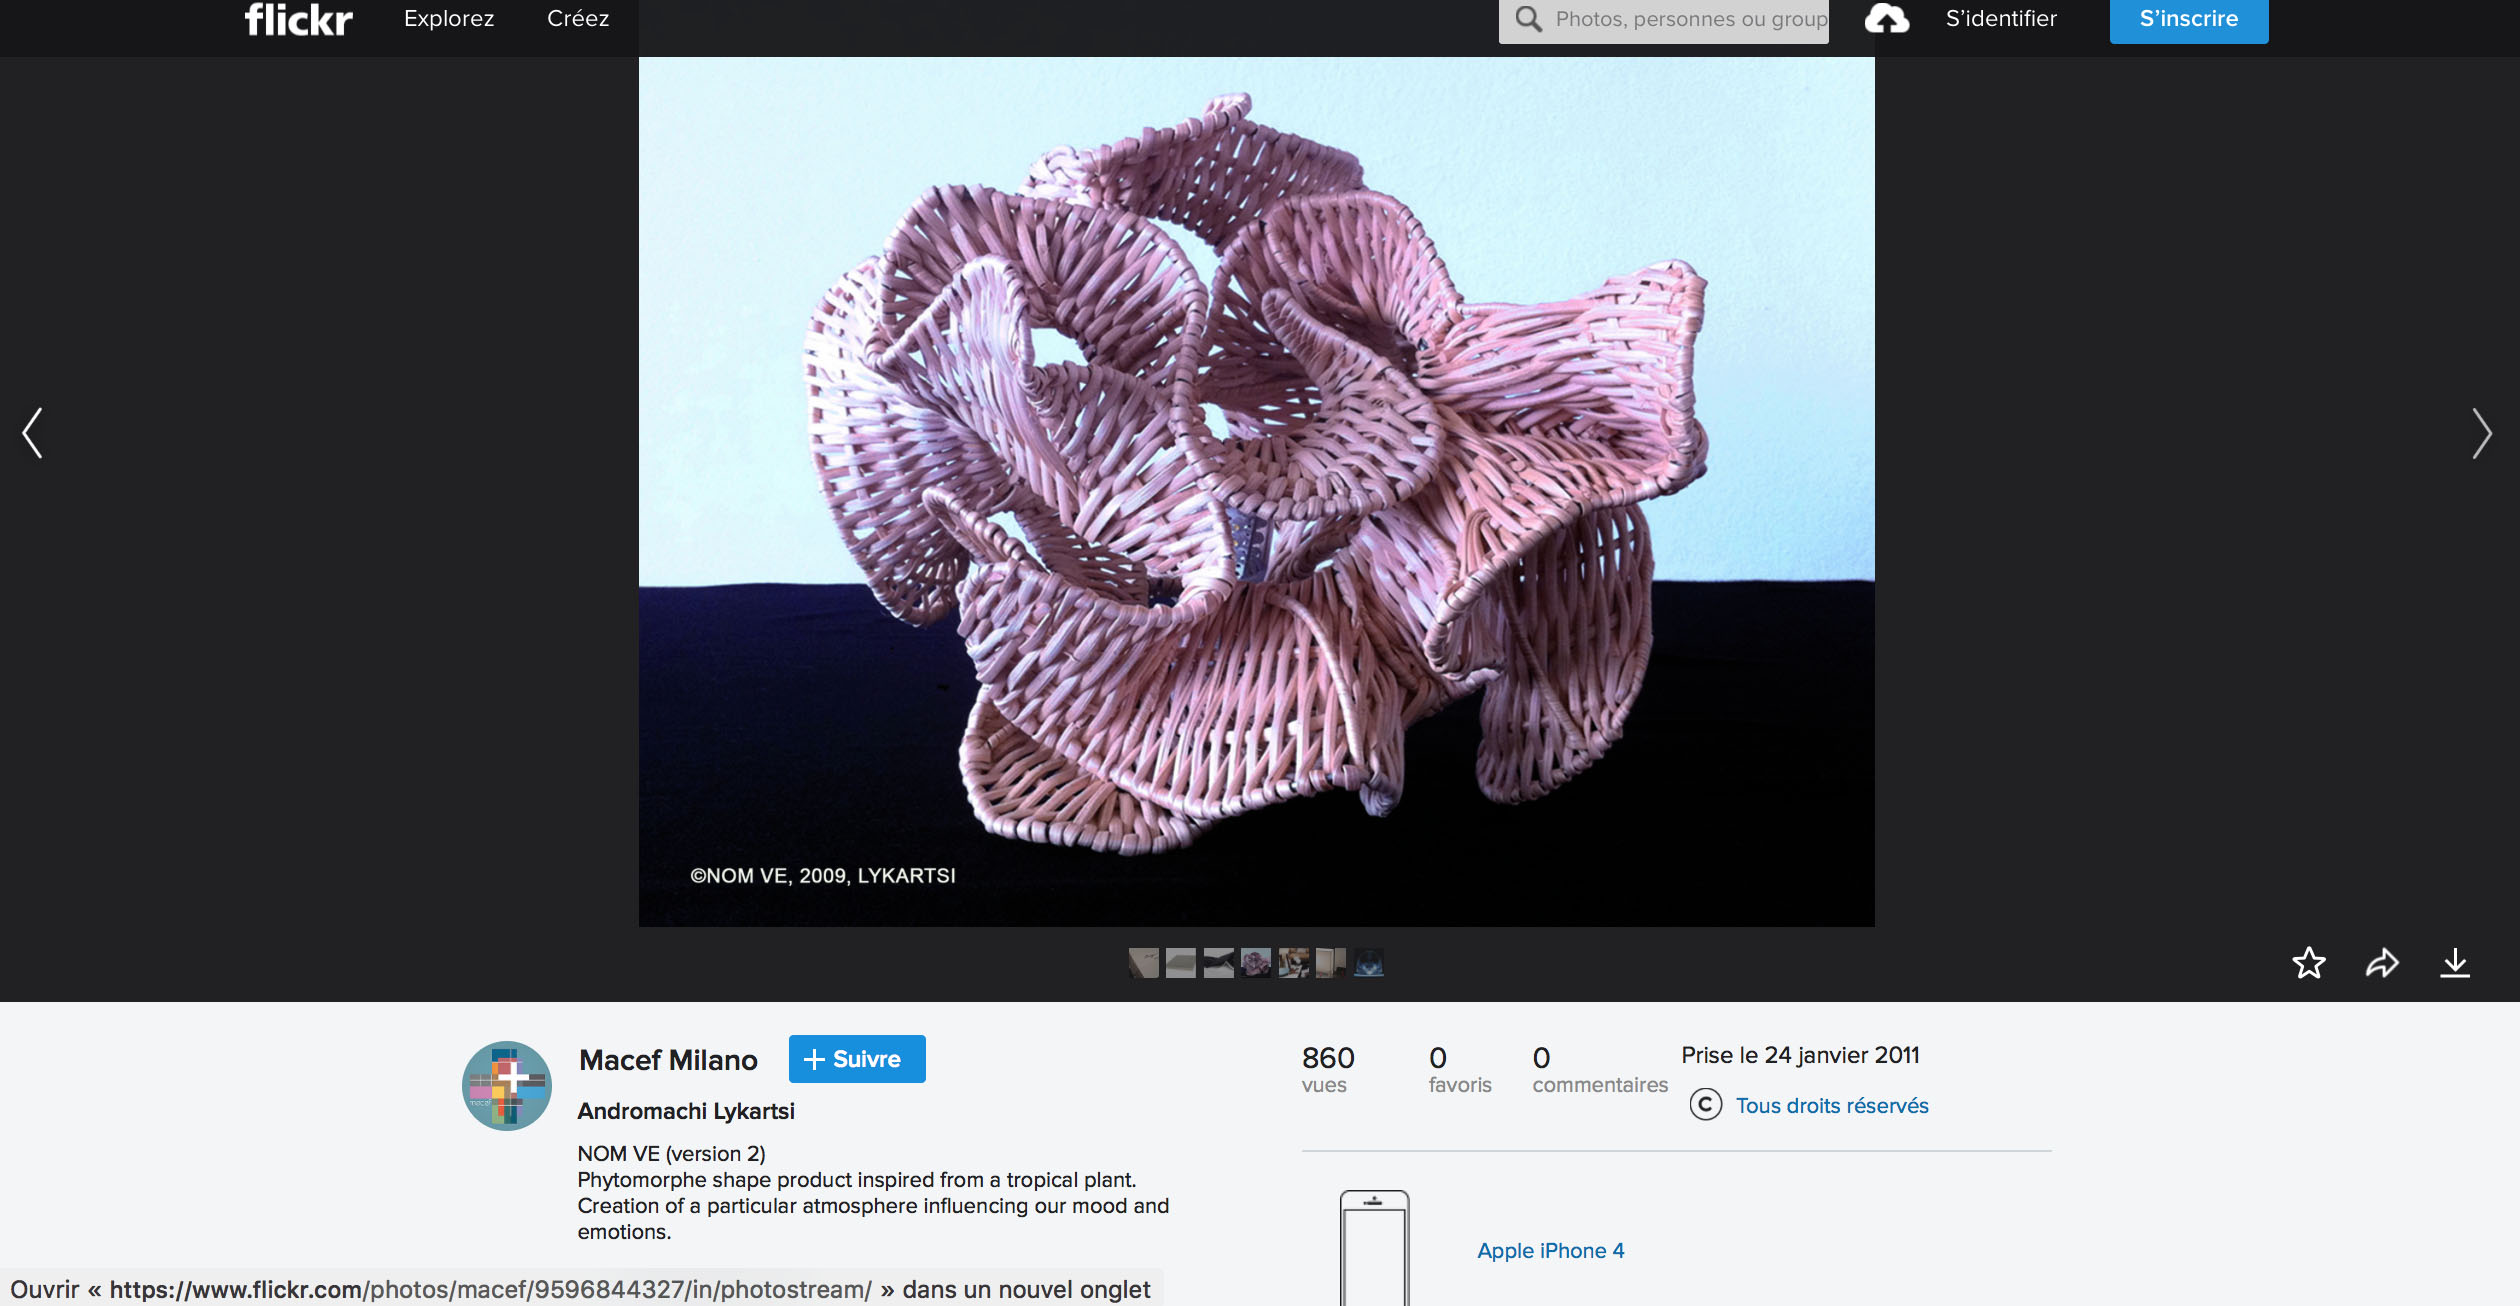The width and height of the screenshot is (2520, 1306).
Task: Open the Apple iPhone 4 camera link
Action: [1551, 1251]
